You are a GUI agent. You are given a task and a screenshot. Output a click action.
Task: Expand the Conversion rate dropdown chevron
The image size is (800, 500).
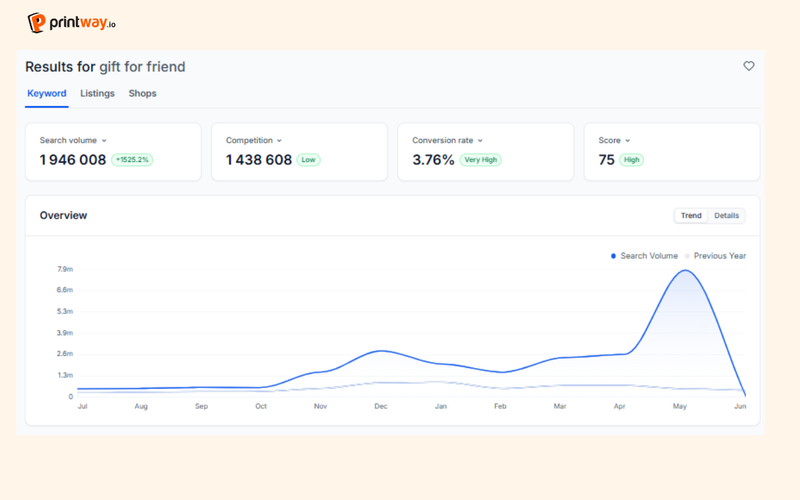click(x=480, y=141)
